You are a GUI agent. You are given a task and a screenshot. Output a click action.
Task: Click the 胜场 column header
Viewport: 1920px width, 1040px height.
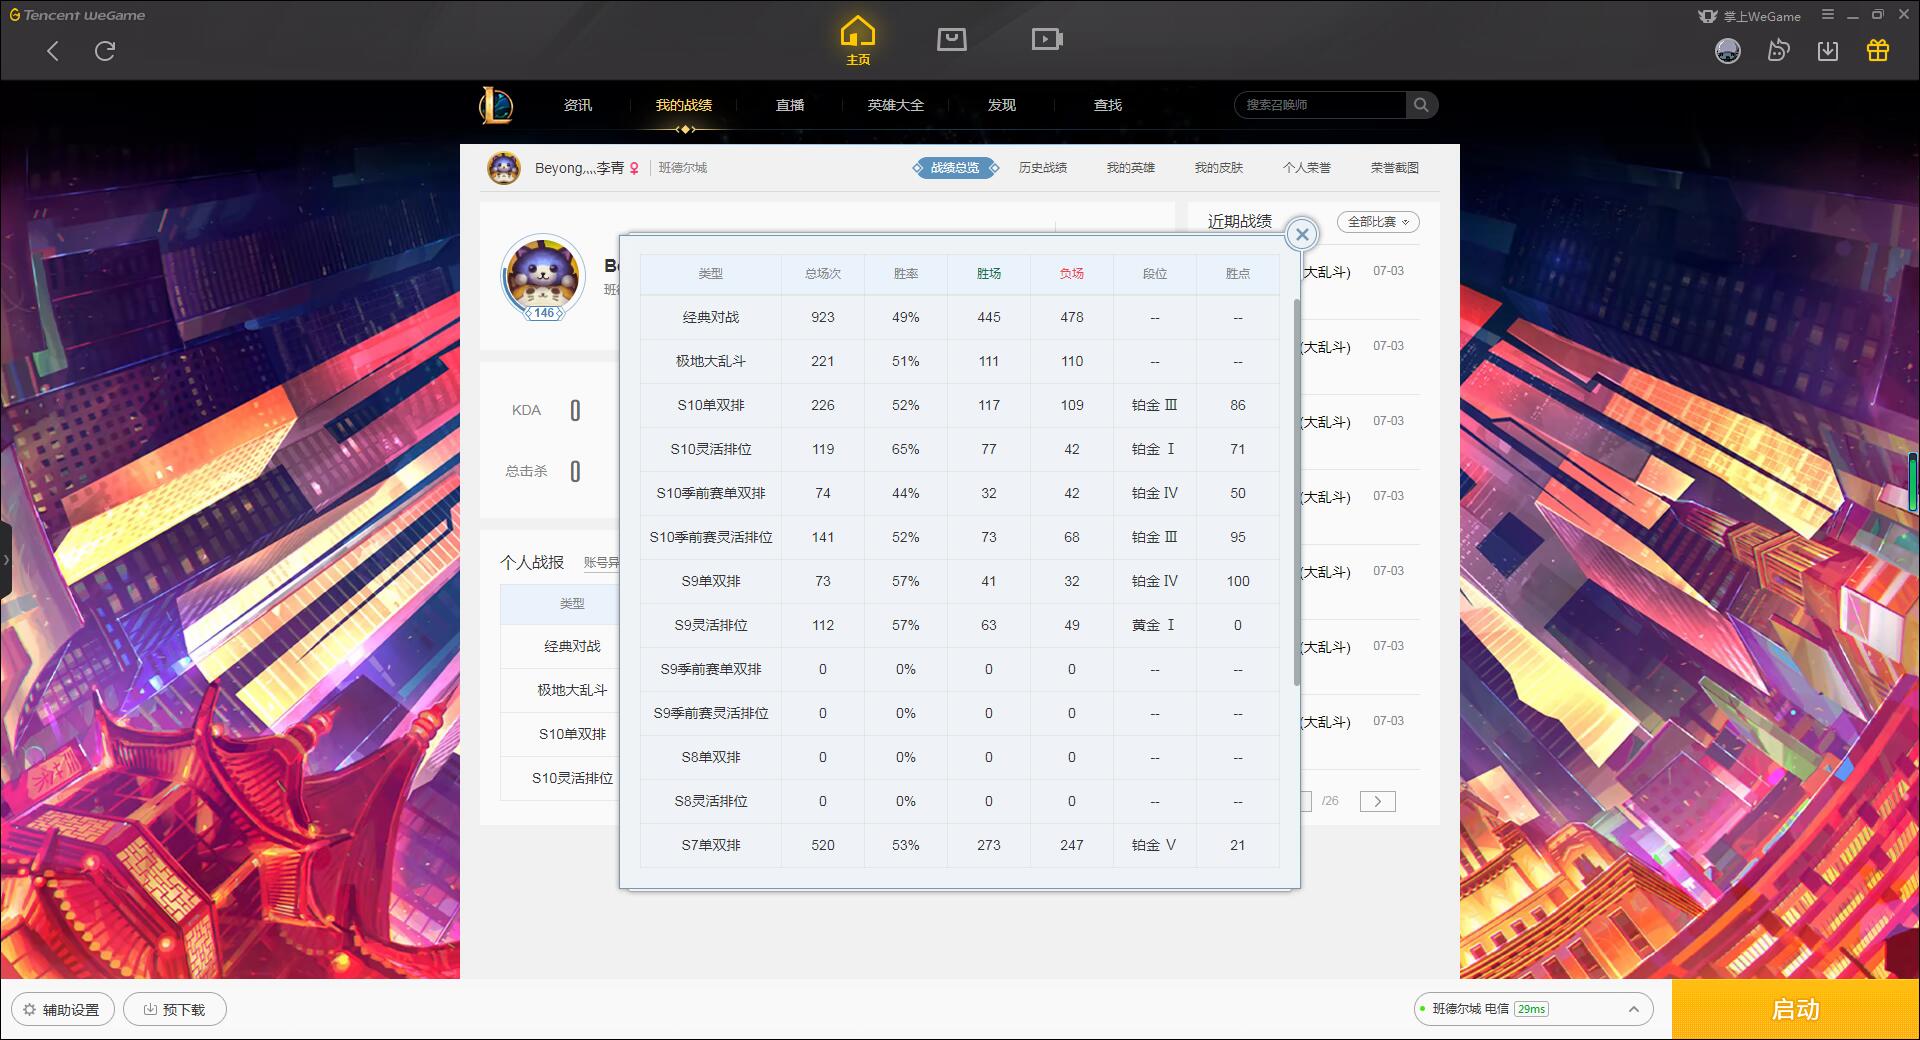[989, 273]
